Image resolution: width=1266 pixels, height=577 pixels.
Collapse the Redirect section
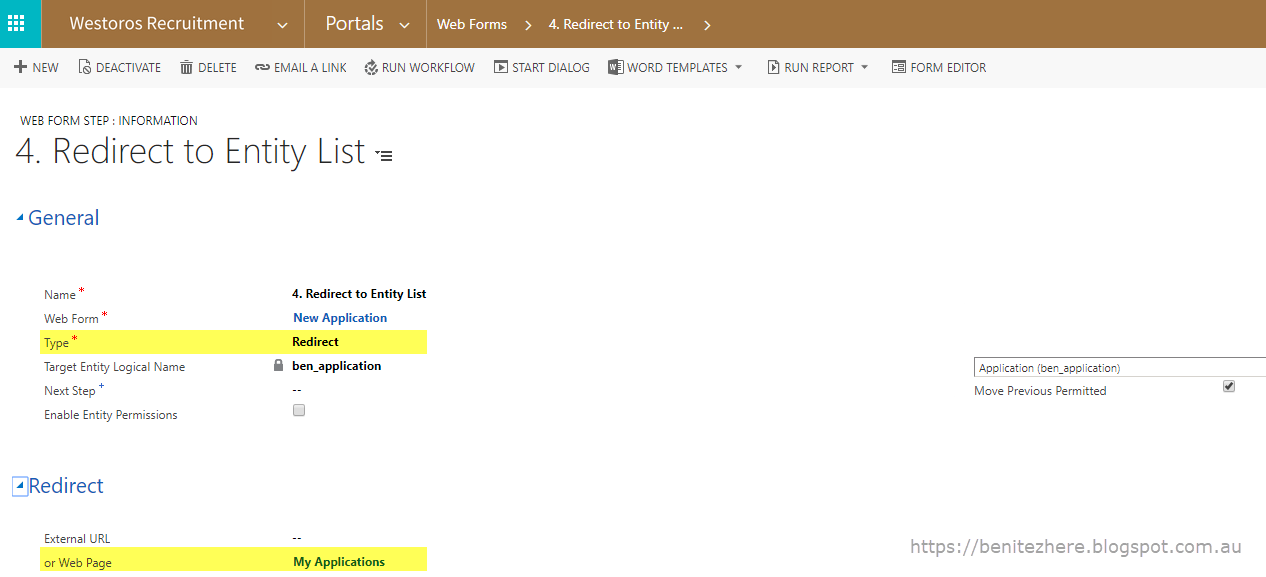click(x=18, y=485)
